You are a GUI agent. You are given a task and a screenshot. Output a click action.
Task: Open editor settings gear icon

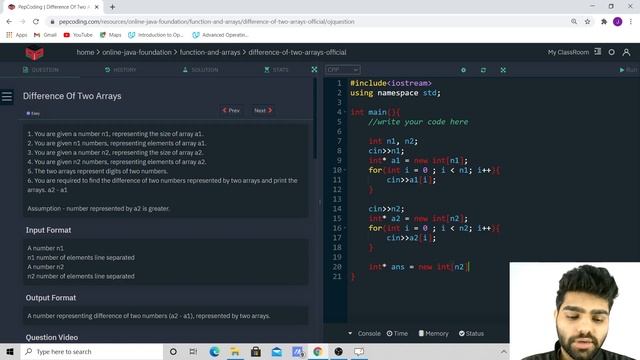pyautogui.click(x=463, y=70)
